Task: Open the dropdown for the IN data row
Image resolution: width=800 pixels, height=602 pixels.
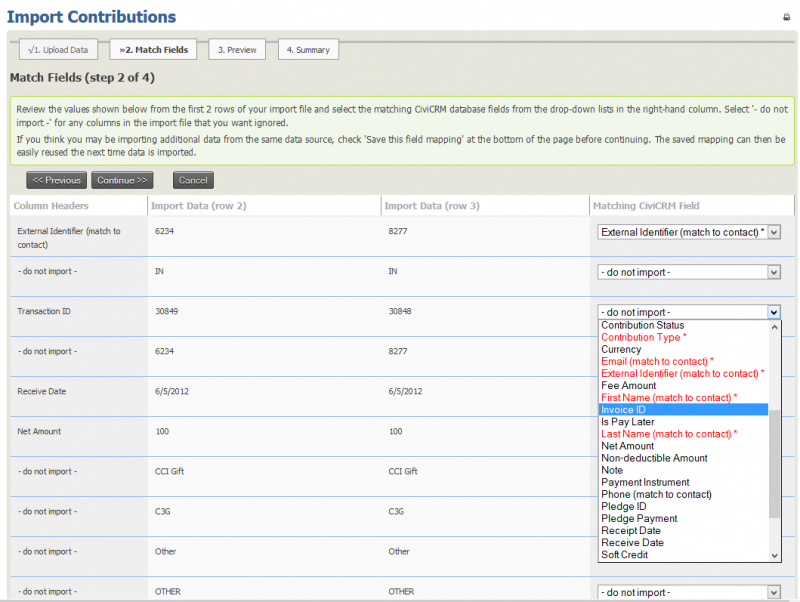Action: click(x=689, y=272)
